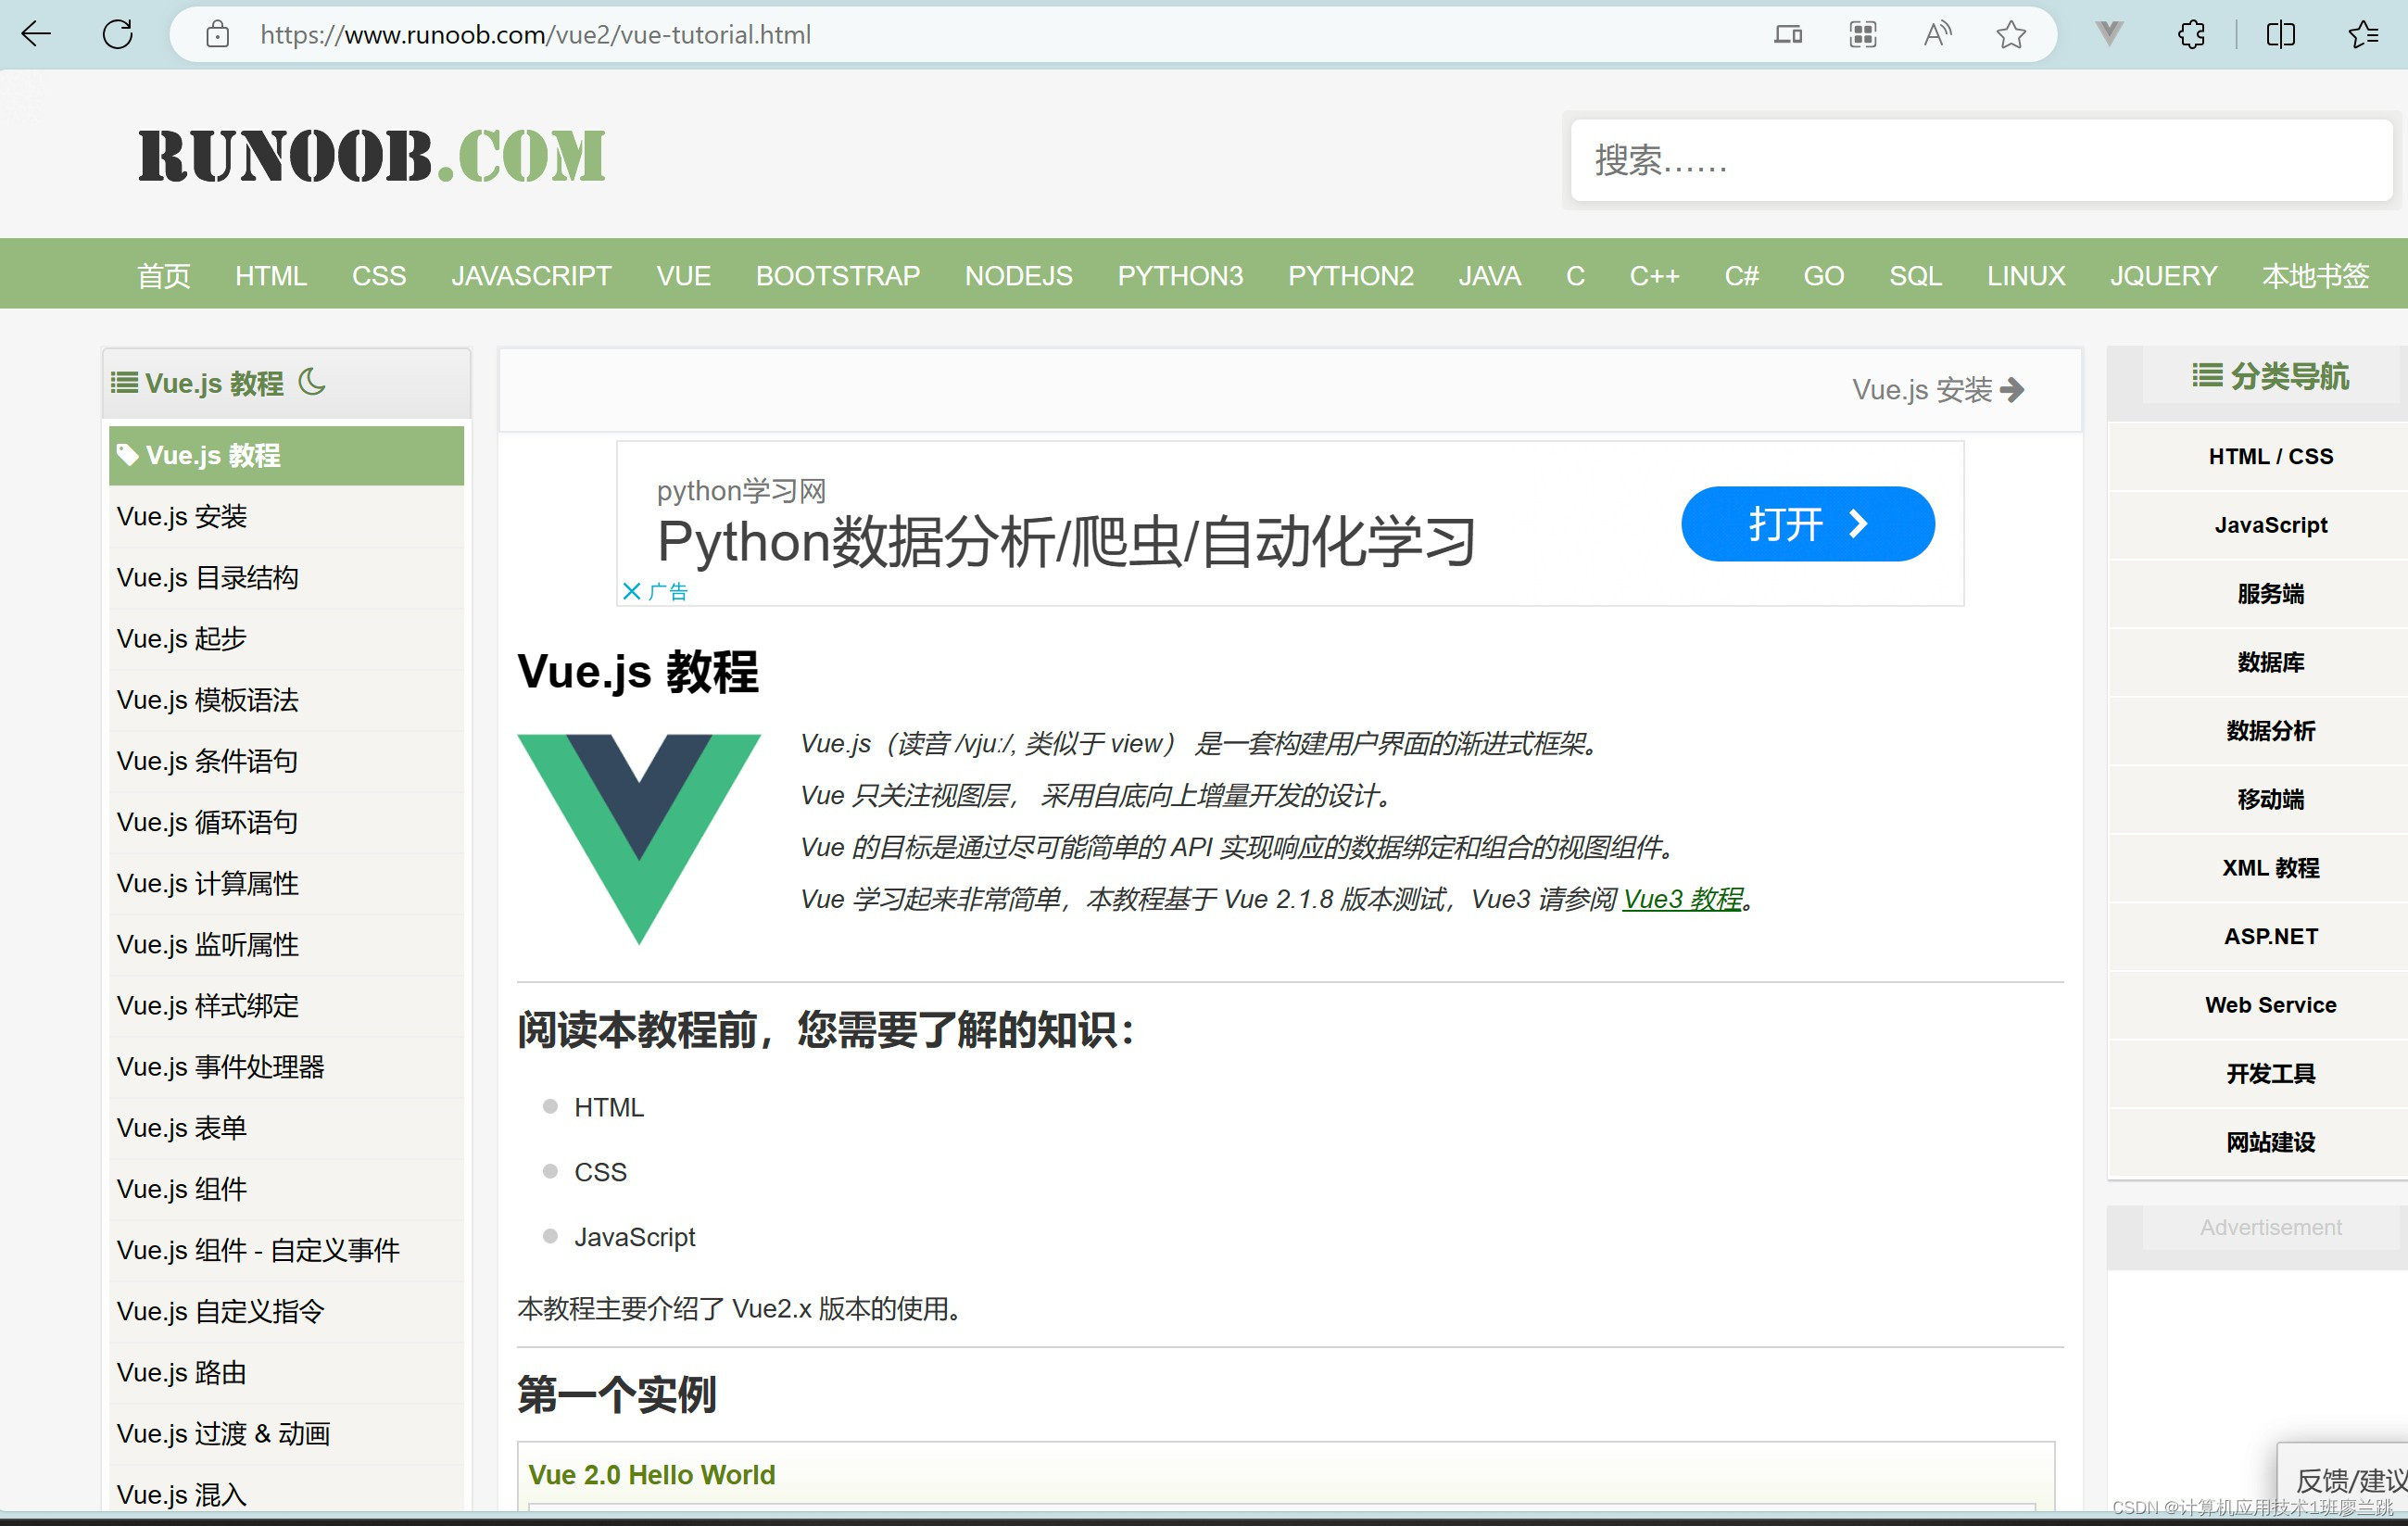Add page to favorites with star icon
This screenshot has height=1526, width=2408.
2011,35
